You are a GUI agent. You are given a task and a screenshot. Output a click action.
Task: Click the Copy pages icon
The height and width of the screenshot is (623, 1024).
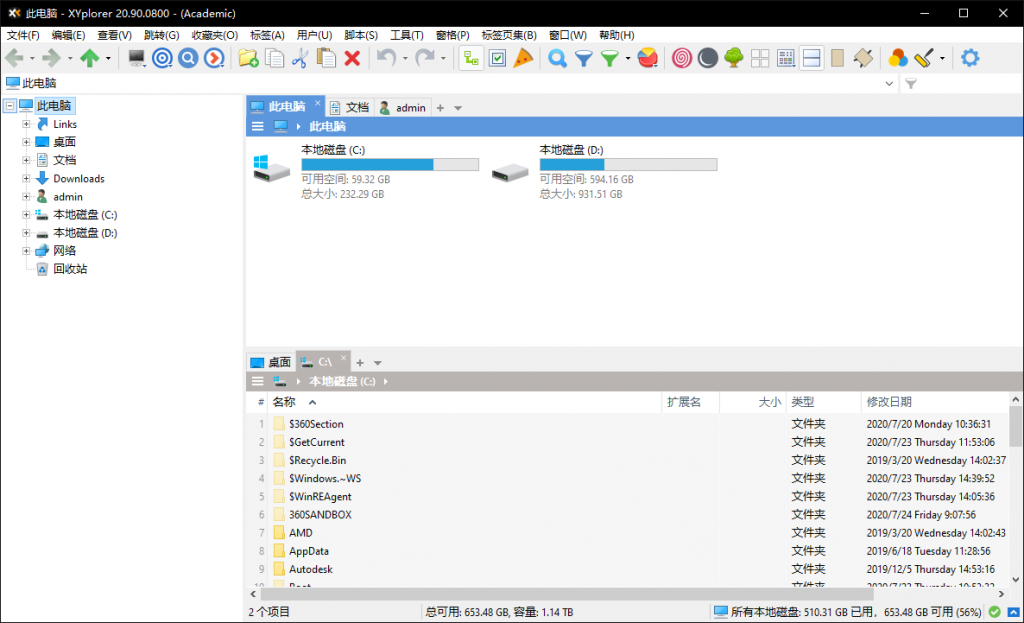pyautogui.click(x=274, y=58)
